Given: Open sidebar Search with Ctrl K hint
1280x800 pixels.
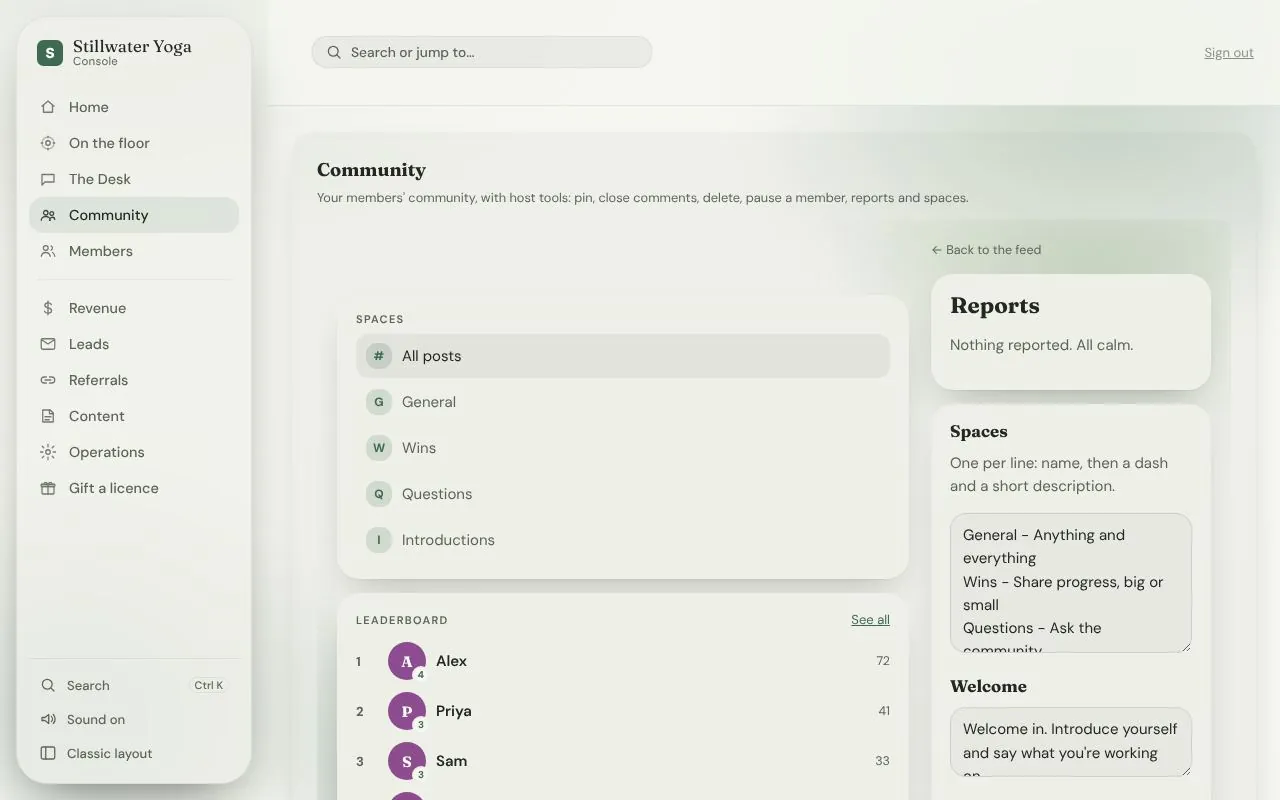Looking at the screenshot, I should tap(134, 685).
